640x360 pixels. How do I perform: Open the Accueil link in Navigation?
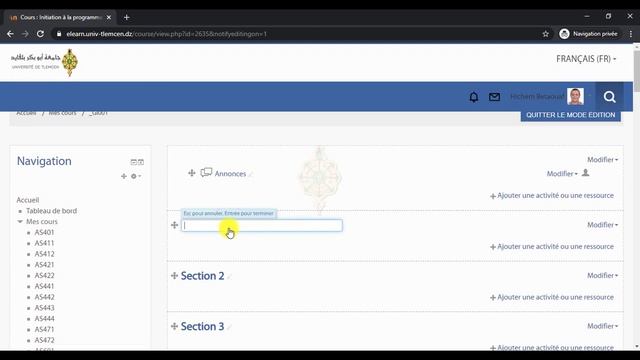click(x=28, y=200)
